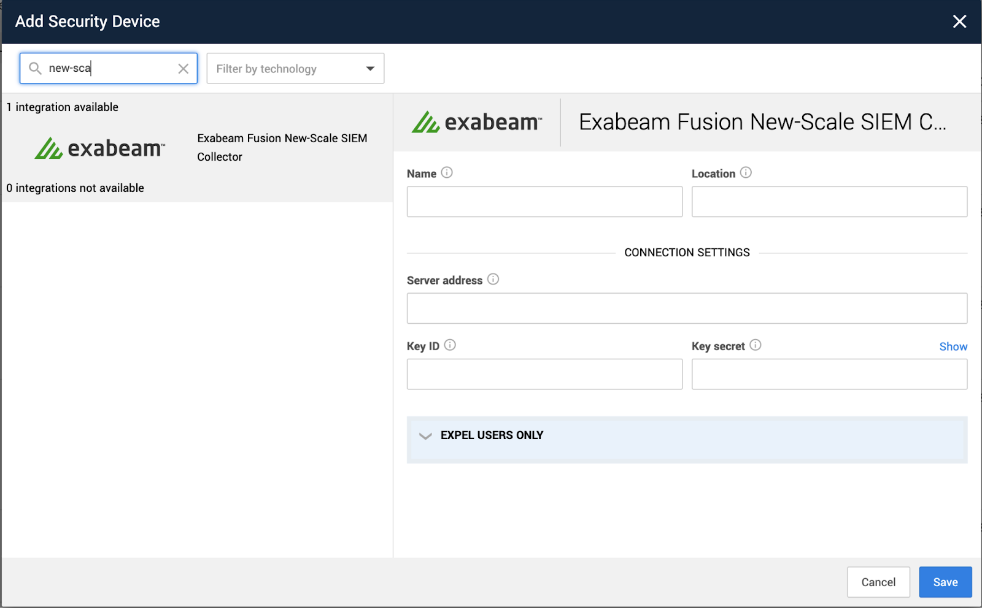Expand the EXPEL USERS ONLY section
Viewport: 982px width, 608px height.
coord(687,440)
